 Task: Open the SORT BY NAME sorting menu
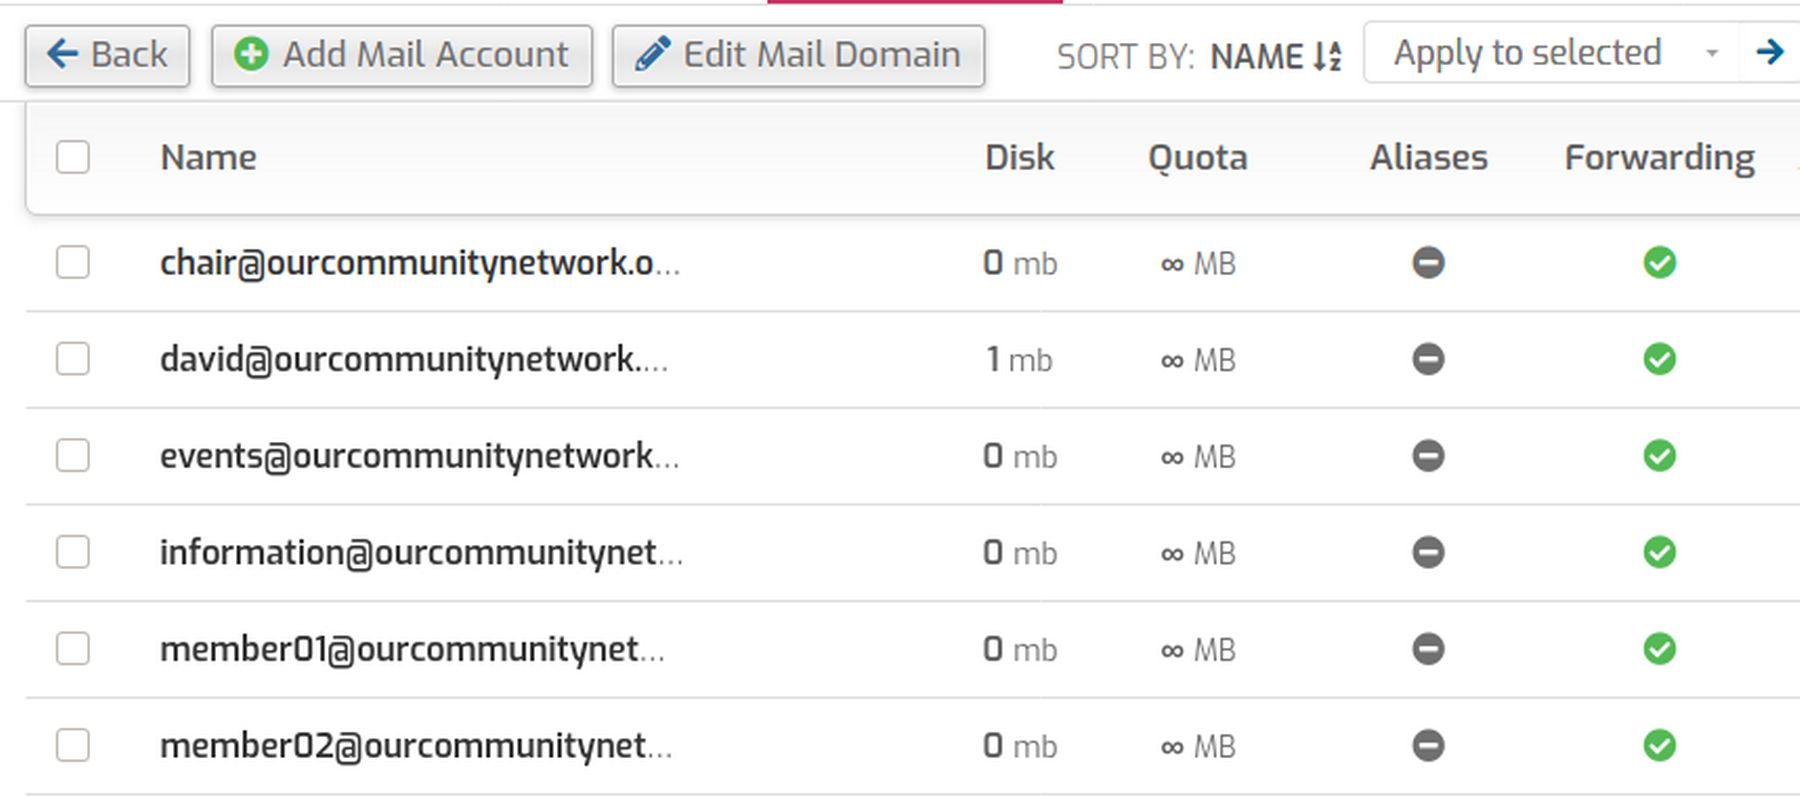click(1257, 56)
